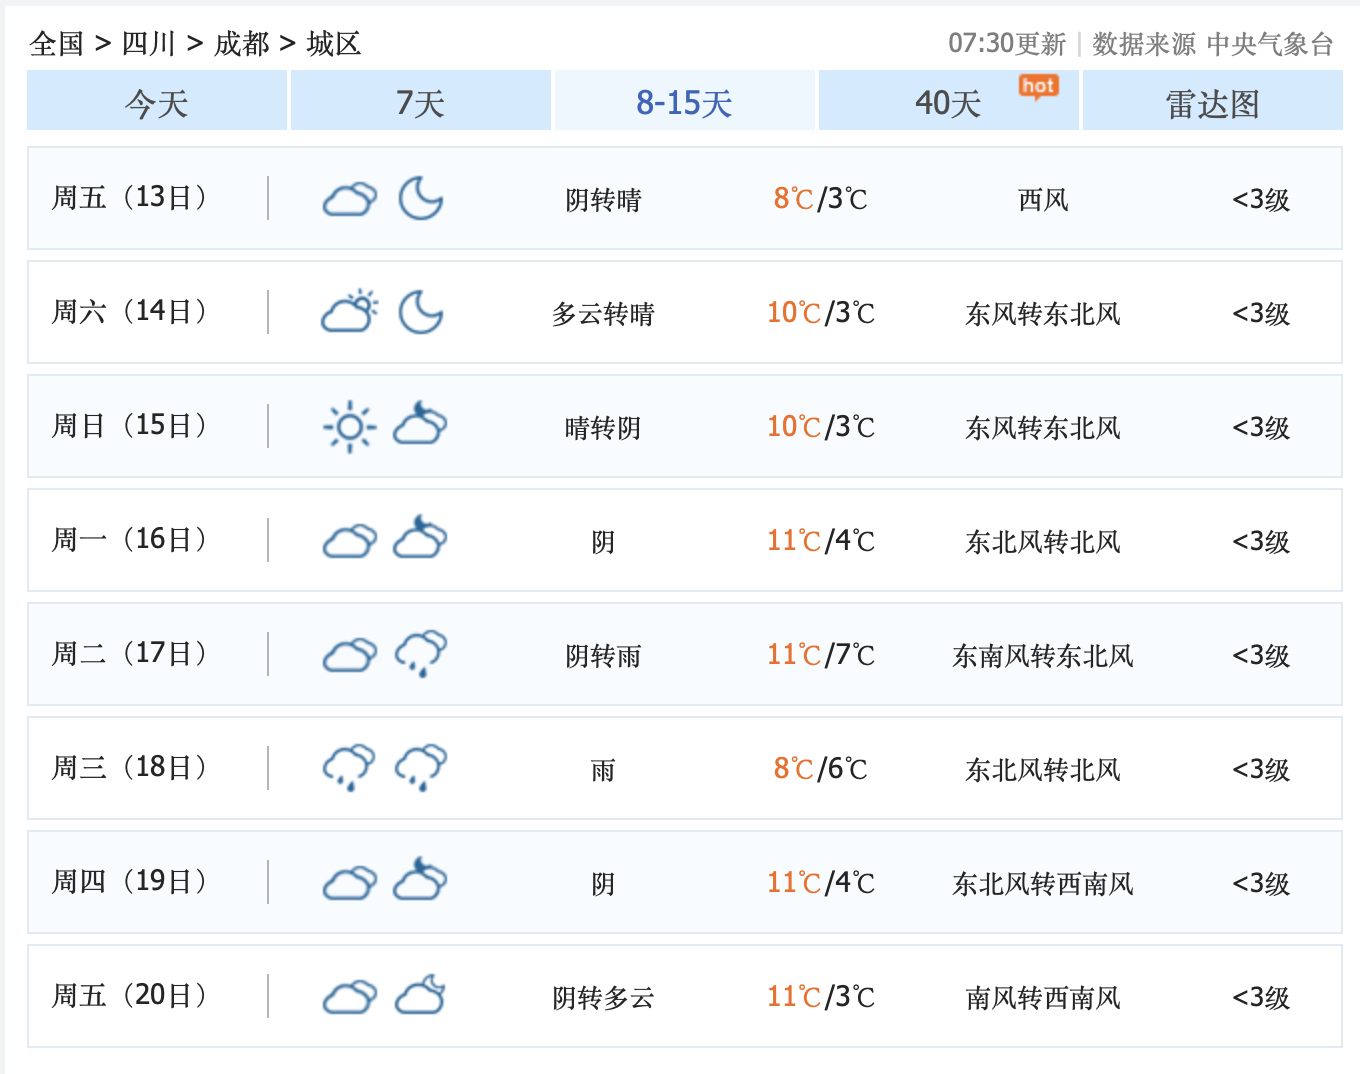
Task: Click cloudy day icon for 周一 16日
Action: (x=350, y=541)
